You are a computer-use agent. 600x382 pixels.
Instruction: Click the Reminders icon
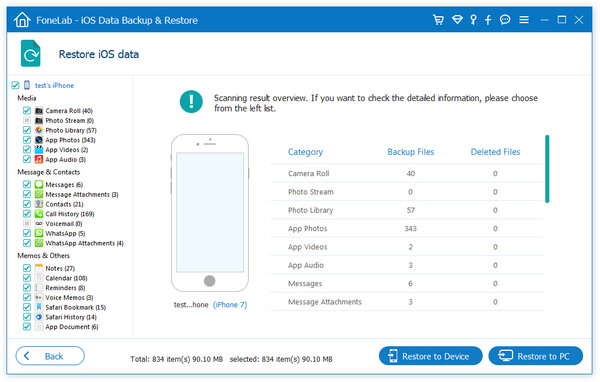coord(39,287)
